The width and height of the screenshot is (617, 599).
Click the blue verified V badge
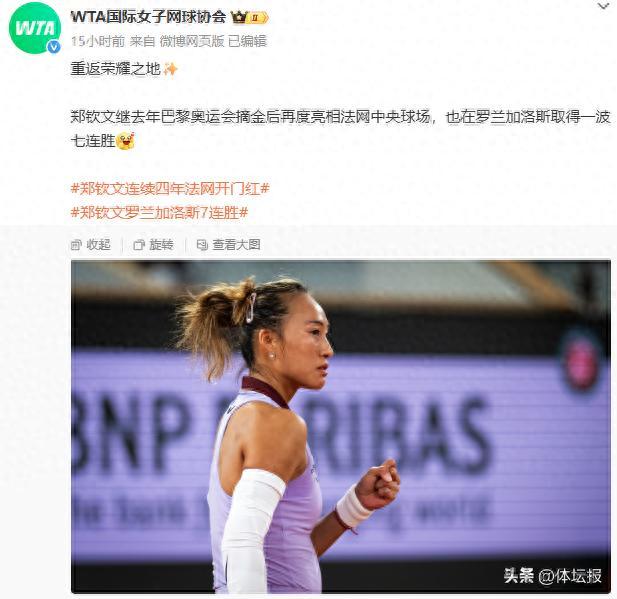pos(54,47)
